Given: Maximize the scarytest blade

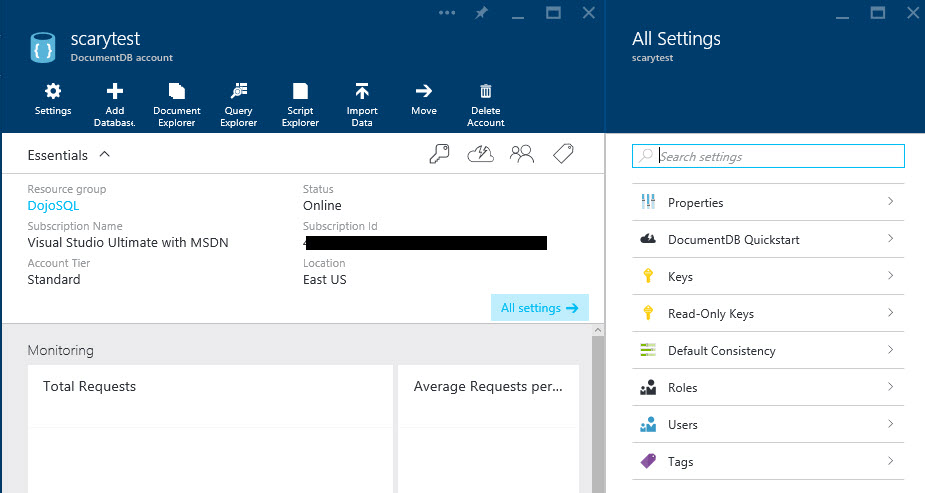Looking at the screenshot, I should (x=553, y=13).
